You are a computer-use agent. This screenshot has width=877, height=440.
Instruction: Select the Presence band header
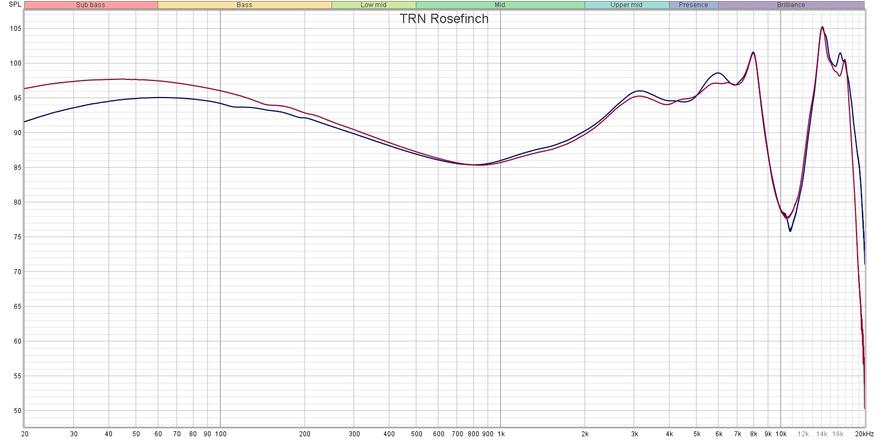pyautogui.click(x=694, y=5)
